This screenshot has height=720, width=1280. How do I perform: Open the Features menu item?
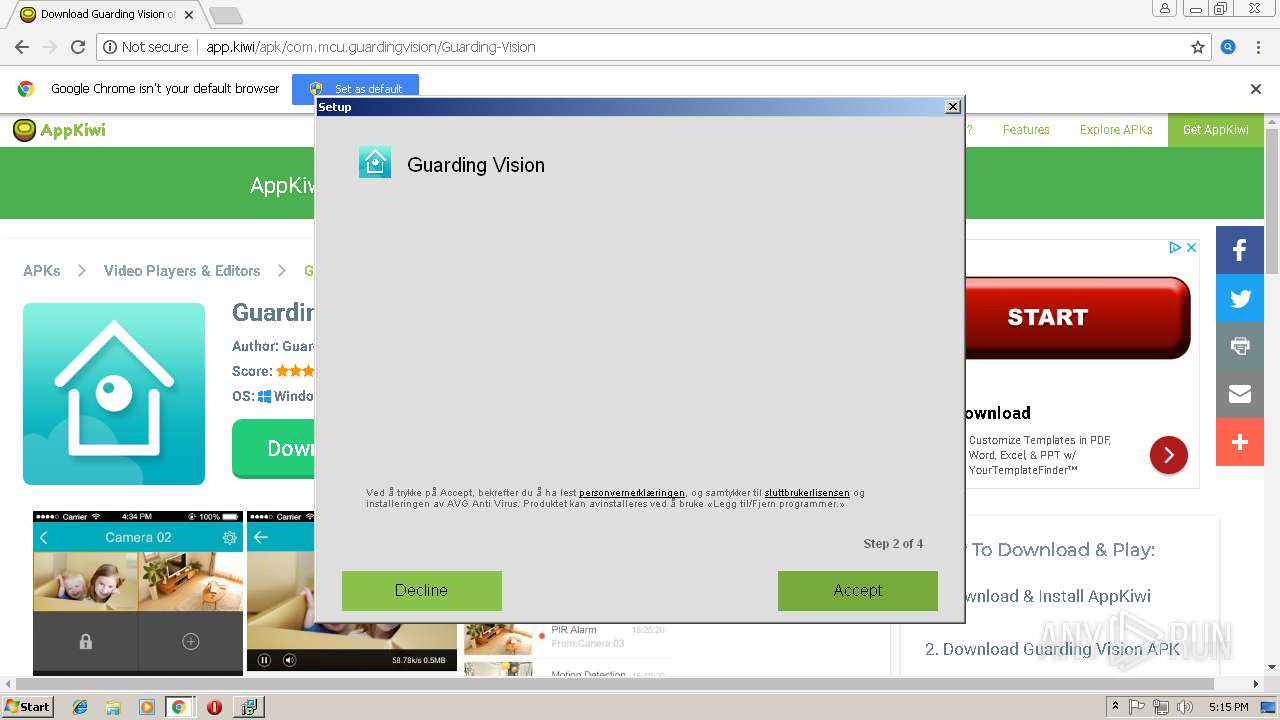(1026, 130)
